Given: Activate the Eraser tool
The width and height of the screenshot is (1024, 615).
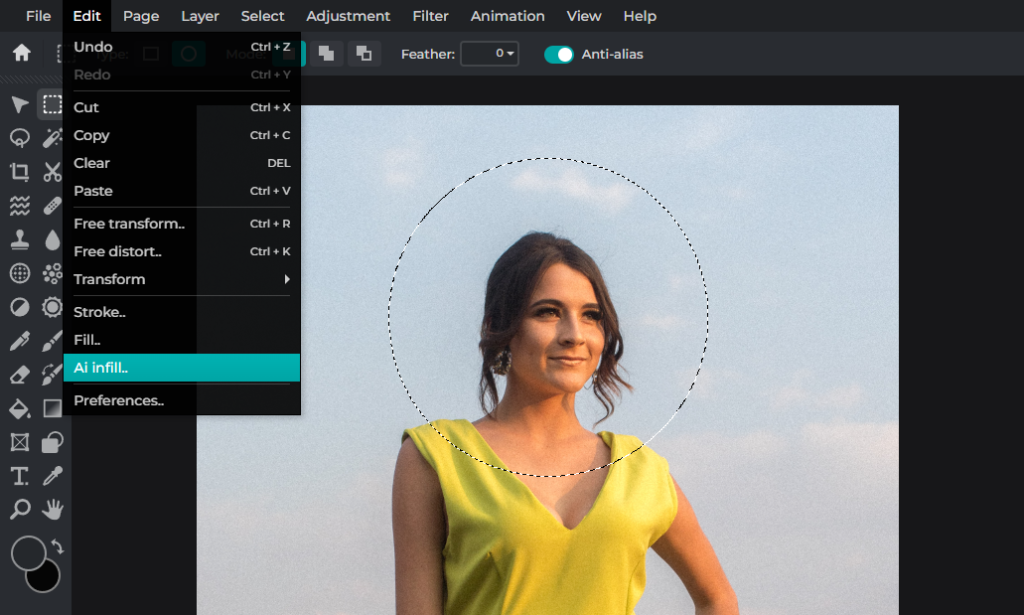Looking at the screenshot, I should click(20, 375).
